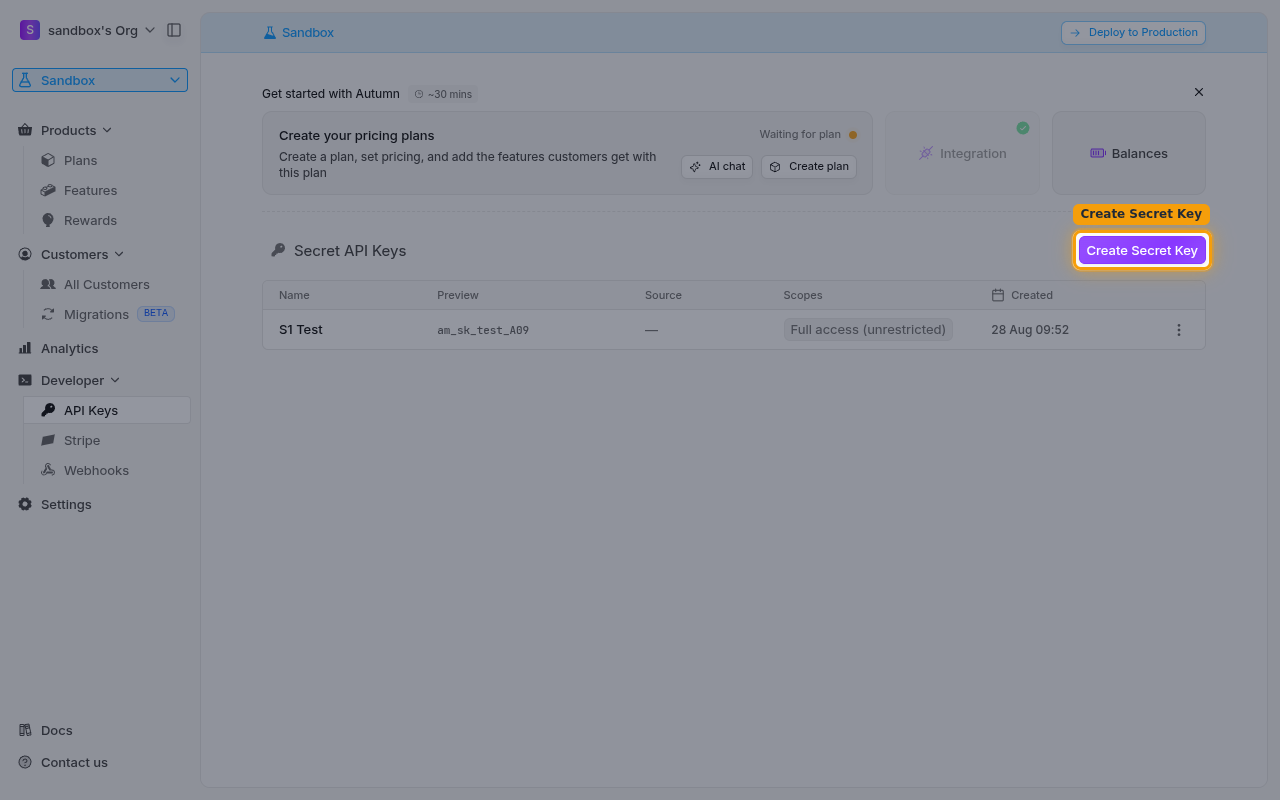Click the Create plan button
This screenshot has height=800, width=1280.
809,167
